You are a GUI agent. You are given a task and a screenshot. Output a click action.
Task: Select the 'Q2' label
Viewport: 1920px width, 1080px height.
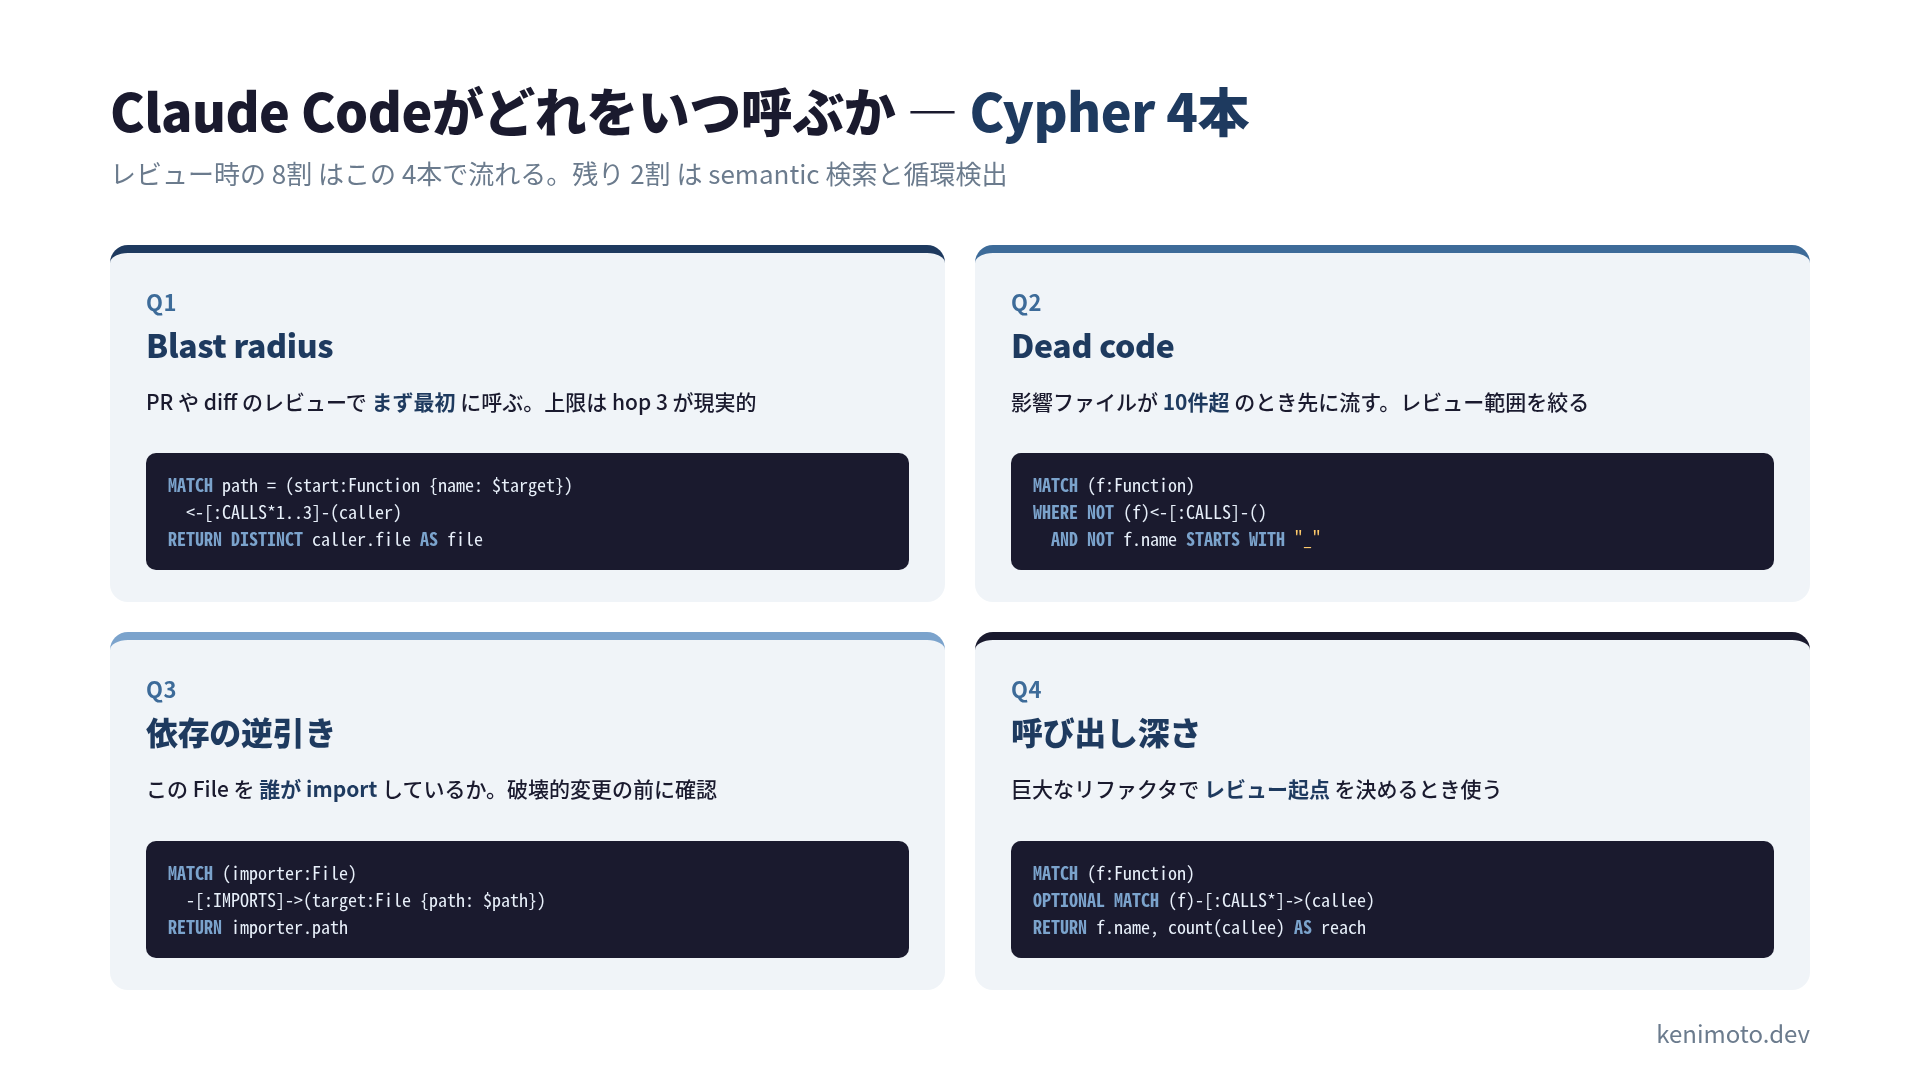(1026, 302)
